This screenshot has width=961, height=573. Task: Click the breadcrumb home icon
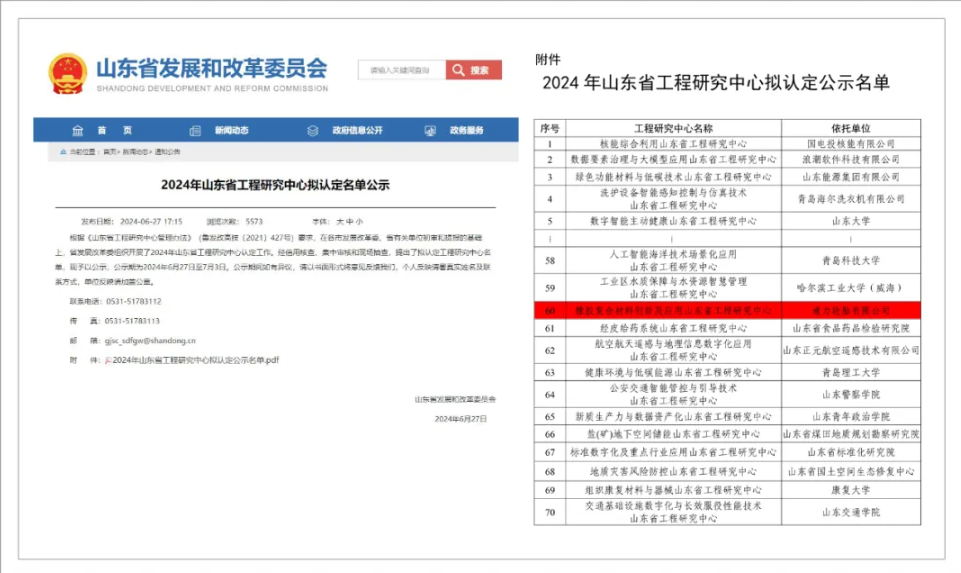(x=62, y=152)
